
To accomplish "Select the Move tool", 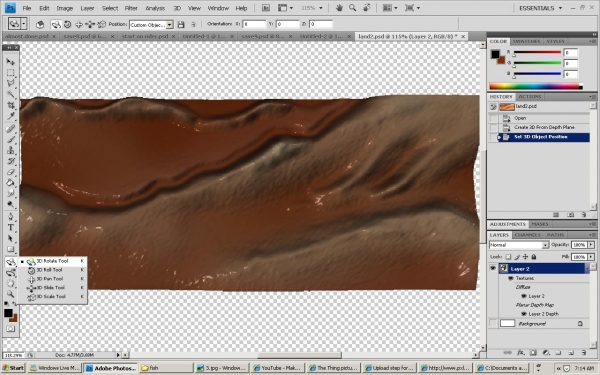I will point(10,62).
